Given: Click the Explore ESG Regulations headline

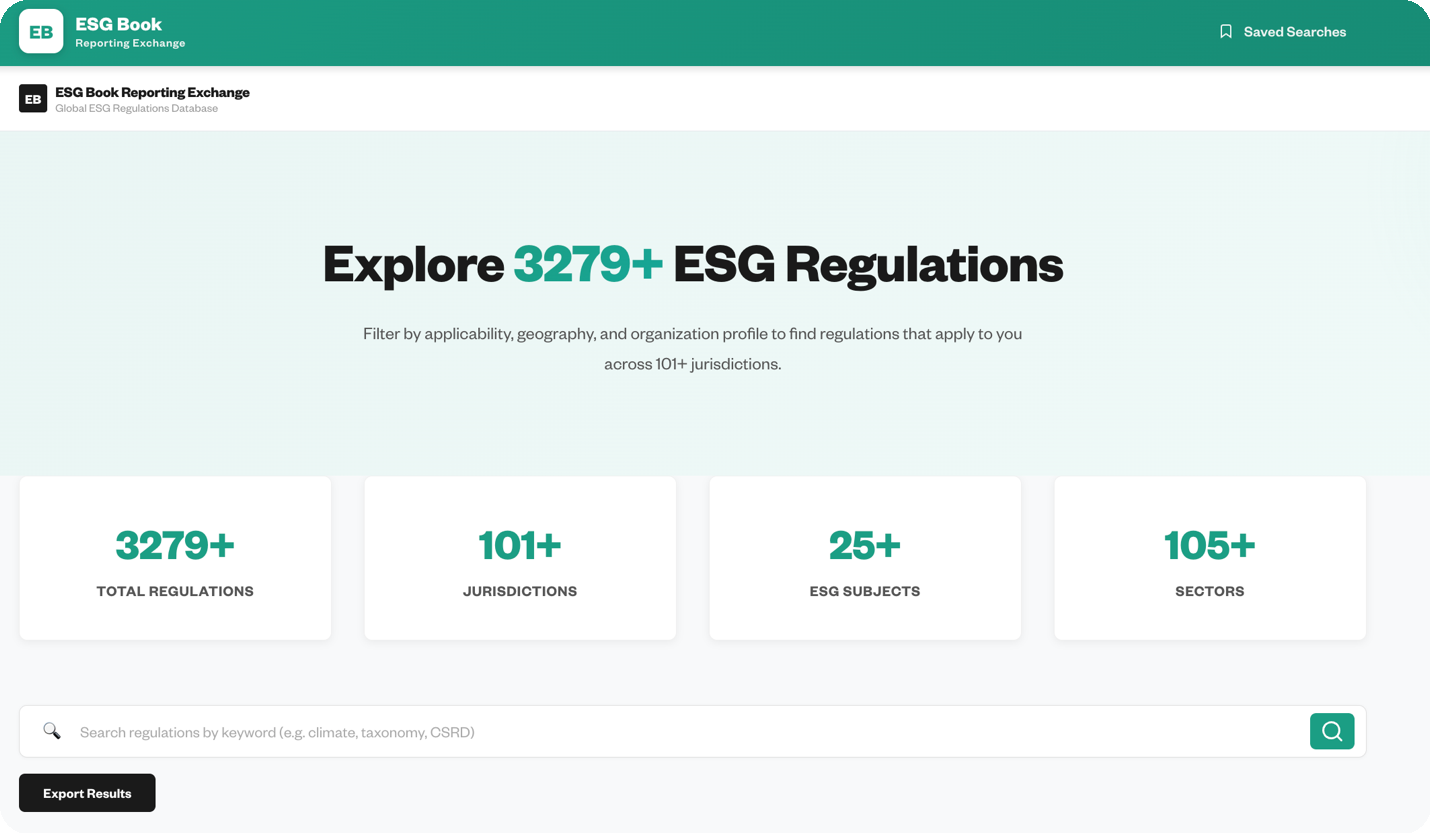Looking at the screenshot, I should coord(692,264).
